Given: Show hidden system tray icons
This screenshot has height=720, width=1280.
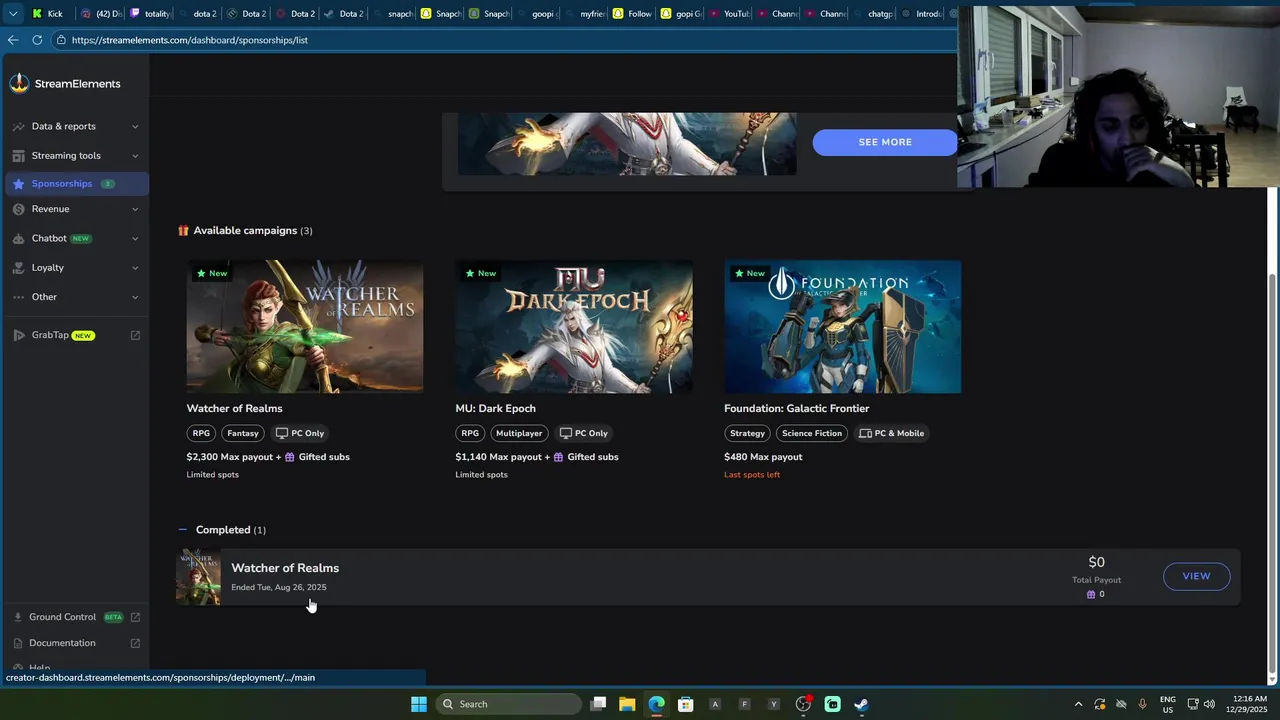Looking at the screenshot, I should pyautogui.click(x=1078, y=704).
